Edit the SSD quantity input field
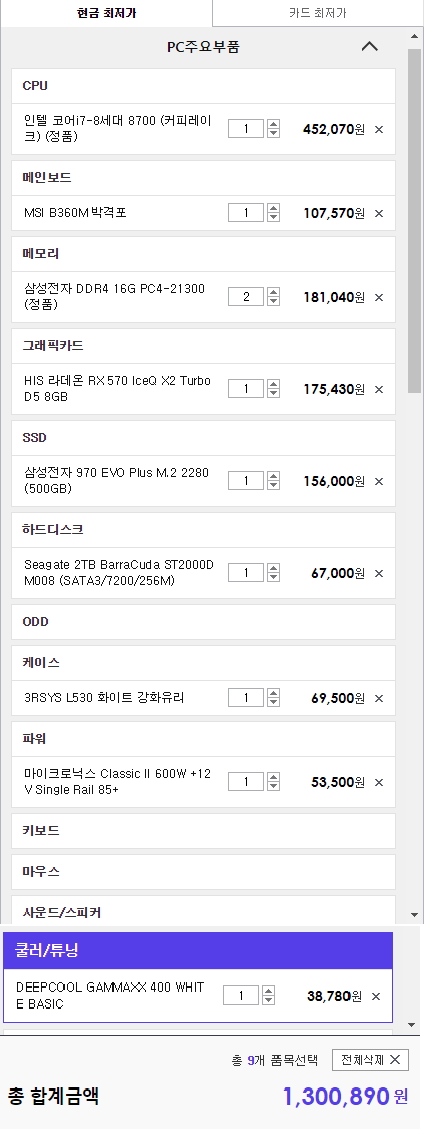Screen dimensions: 424x1129 [x=246, y=481]
